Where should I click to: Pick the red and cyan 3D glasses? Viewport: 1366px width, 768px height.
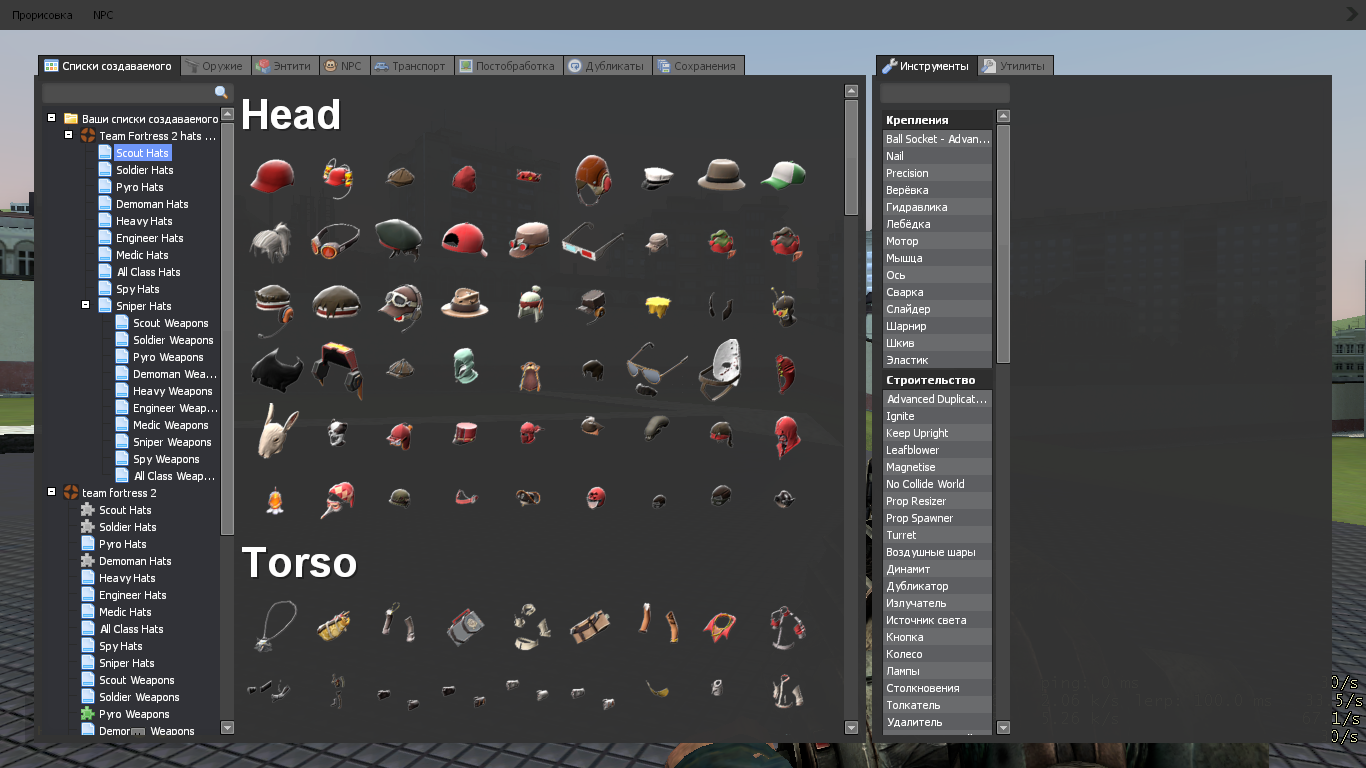592,242
